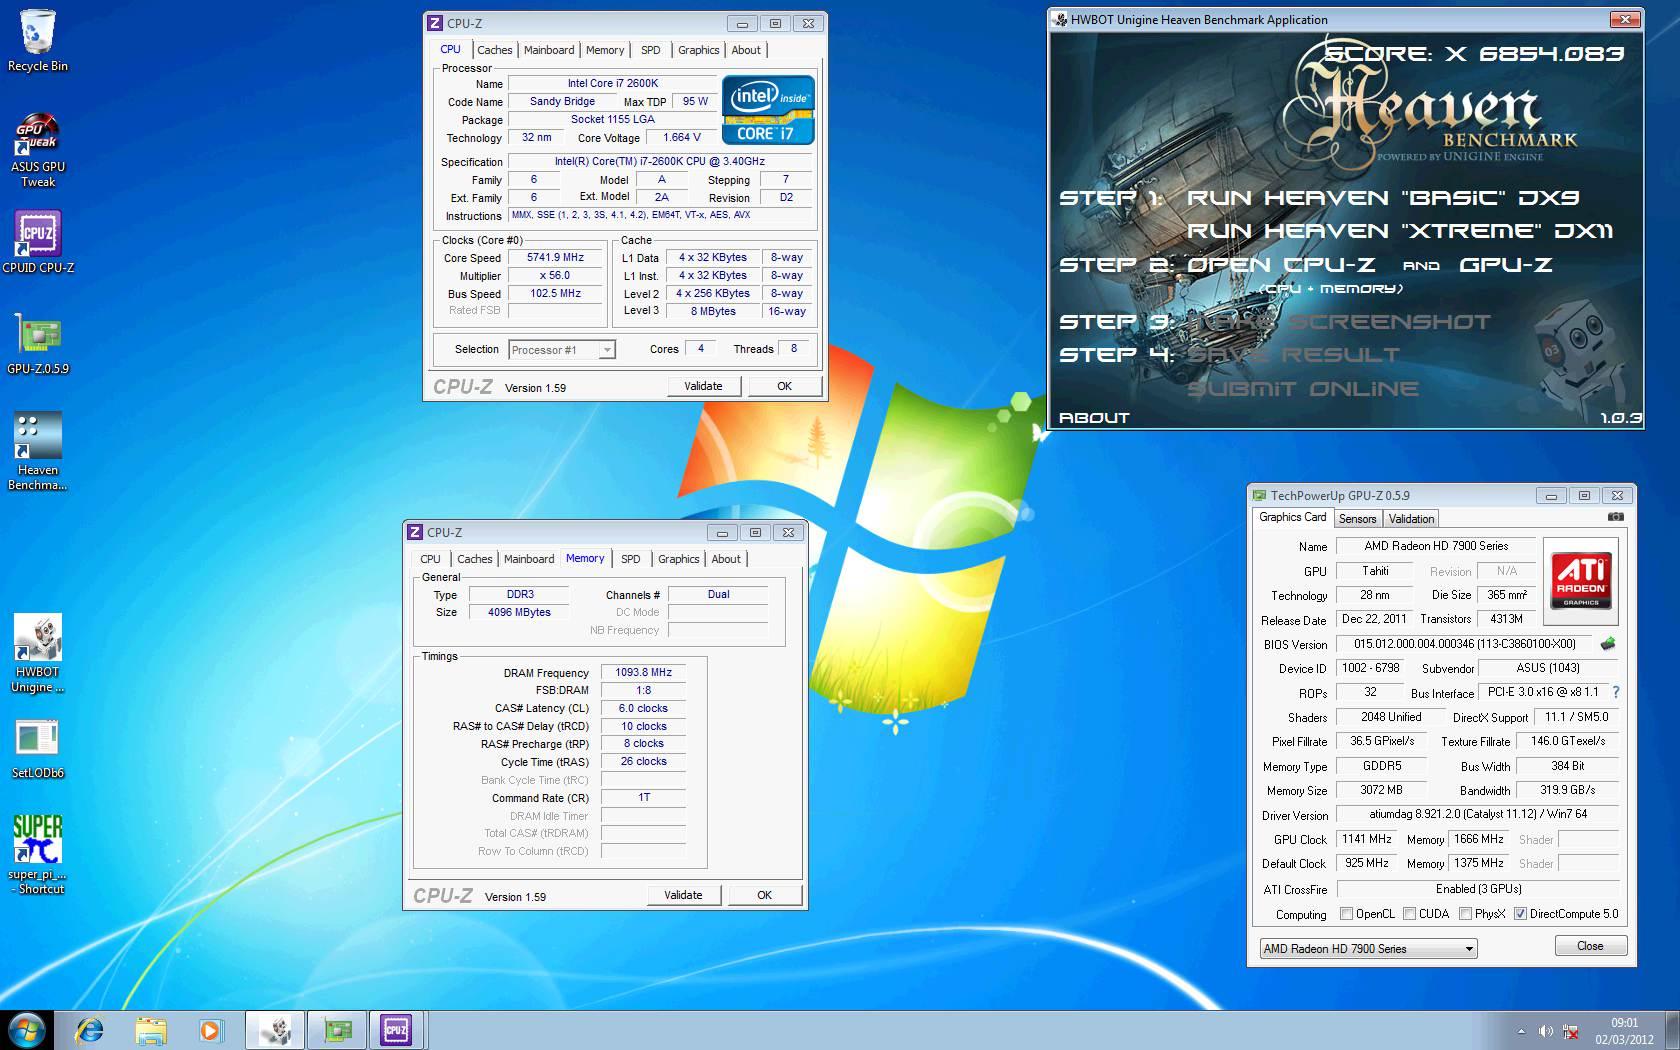The image size is (1680, 1050).
Task: Show hidden tray icons arrow
Action: [1521, 1031]
